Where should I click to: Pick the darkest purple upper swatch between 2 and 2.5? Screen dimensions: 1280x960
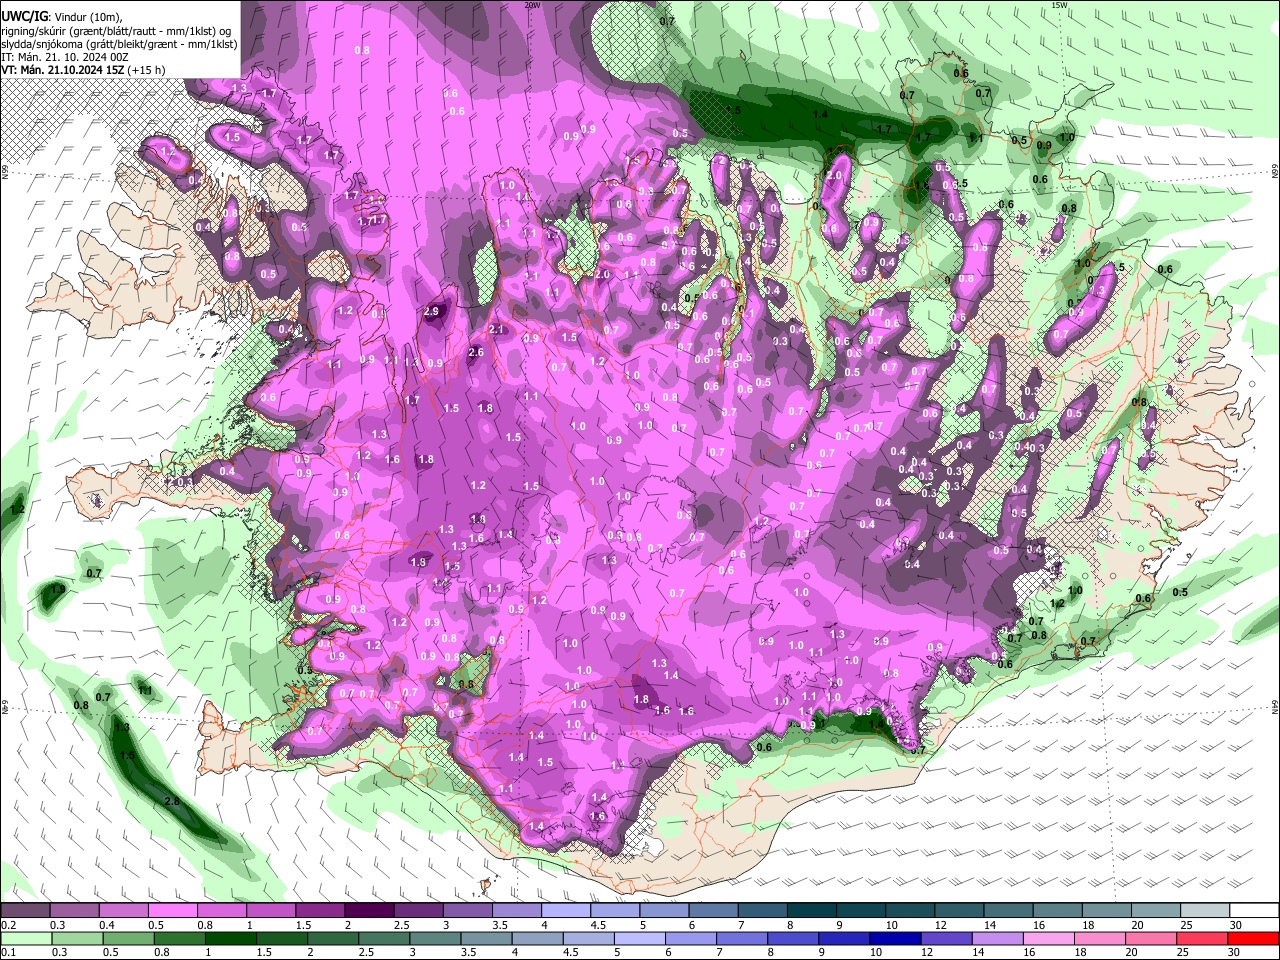click(369, 910)
